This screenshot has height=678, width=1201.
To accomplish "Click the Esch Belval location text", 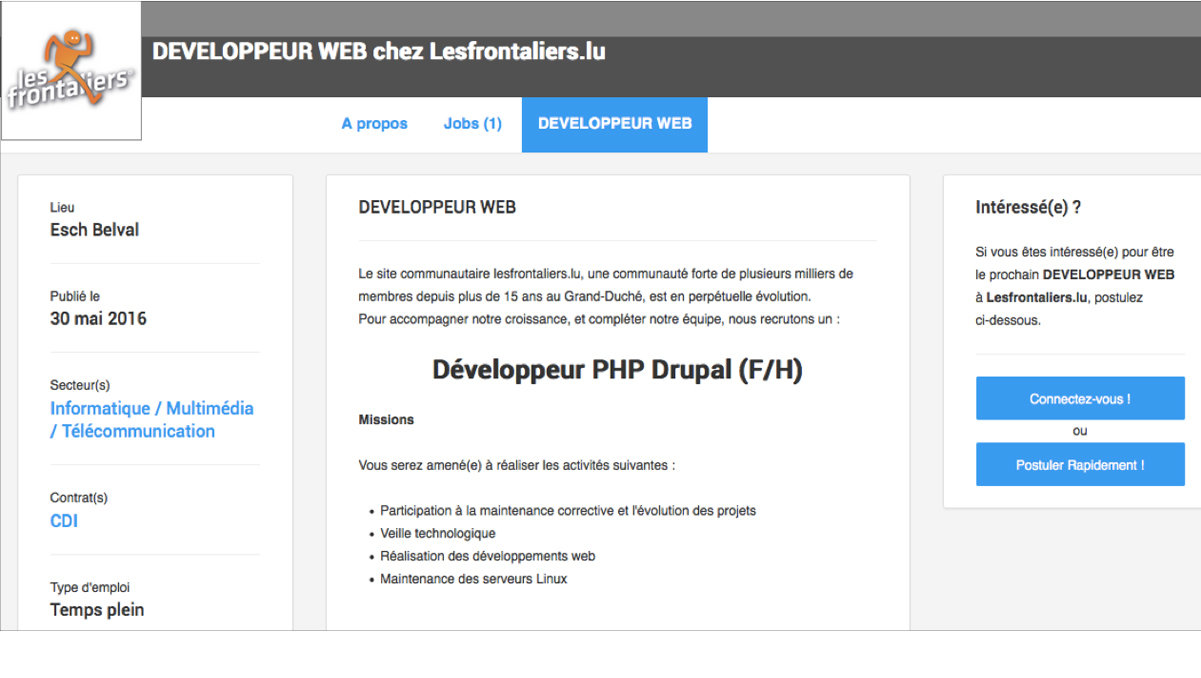I will [x=95, y=230].
